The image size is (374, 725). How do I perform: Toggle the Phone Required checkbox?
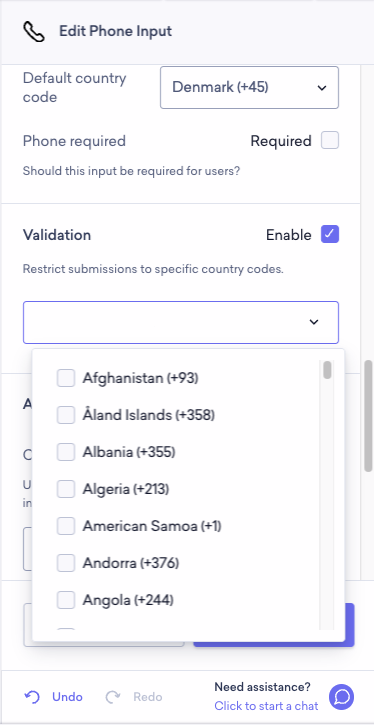coord(330,140)
